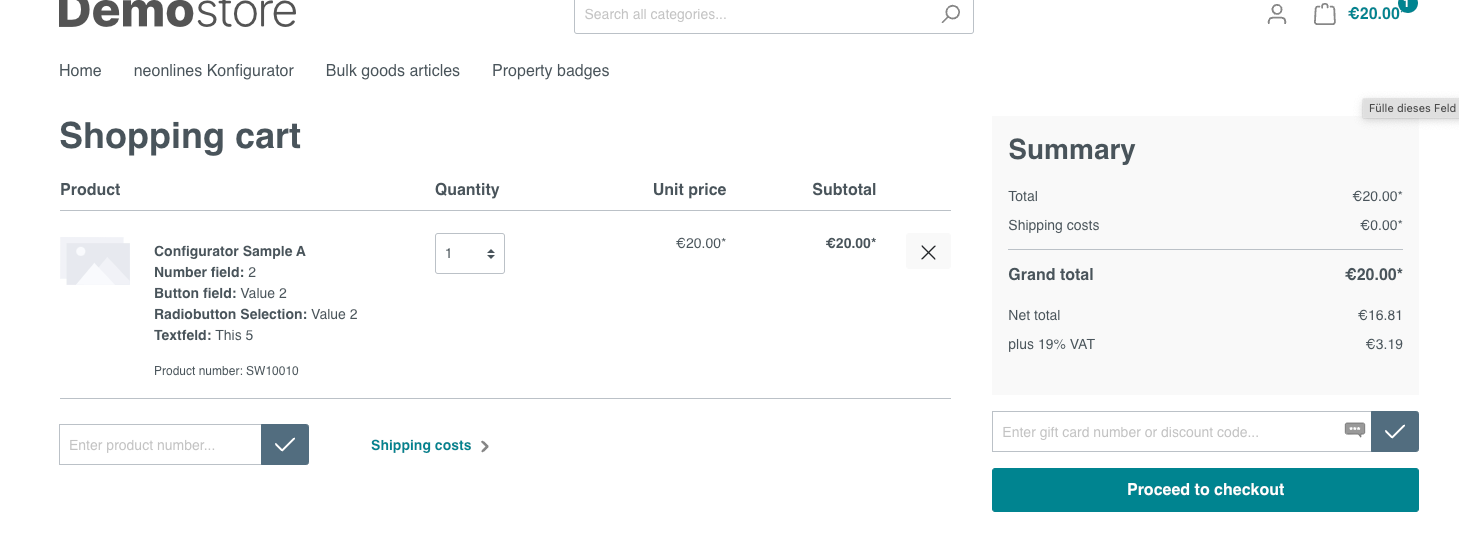1459x544 pixels.
Task: Click the search magnifier icon
Action: click(950, 14)
